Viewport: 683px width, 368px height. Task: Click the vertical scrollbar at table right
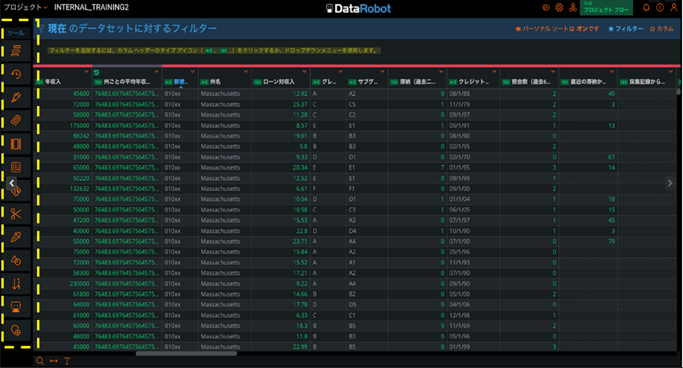click(678, 91)
